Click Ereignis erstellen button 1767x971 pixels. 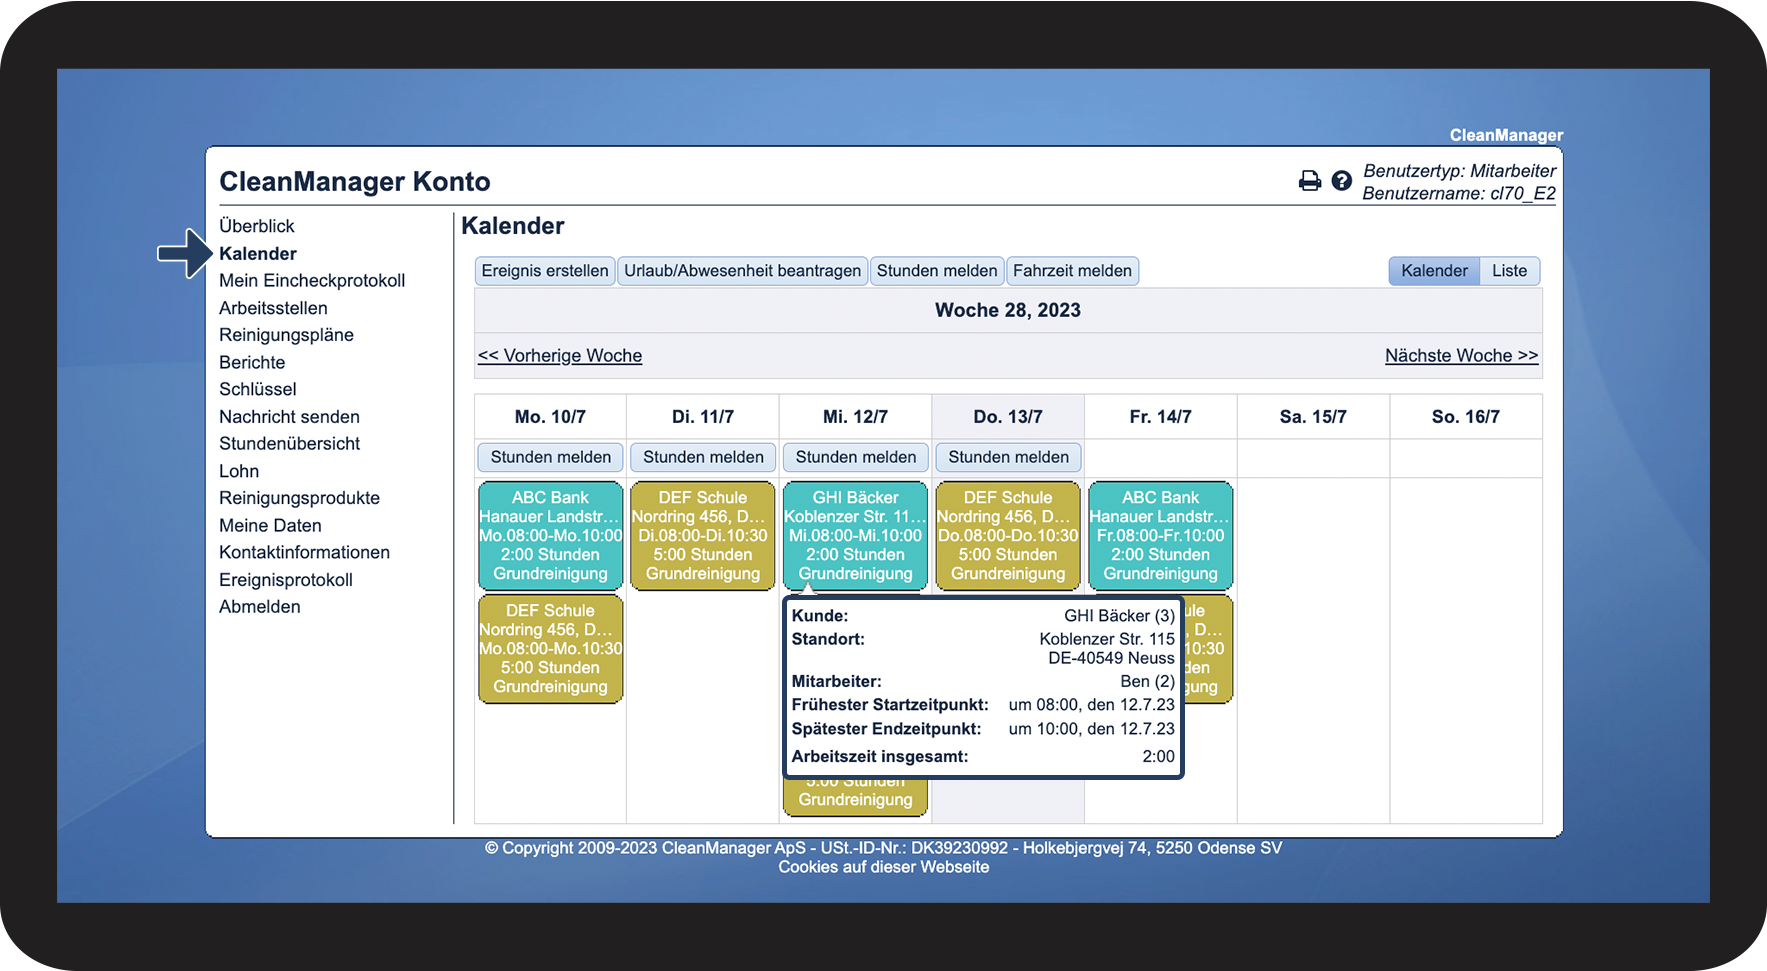pyautogui.click(x=545, y=271)
